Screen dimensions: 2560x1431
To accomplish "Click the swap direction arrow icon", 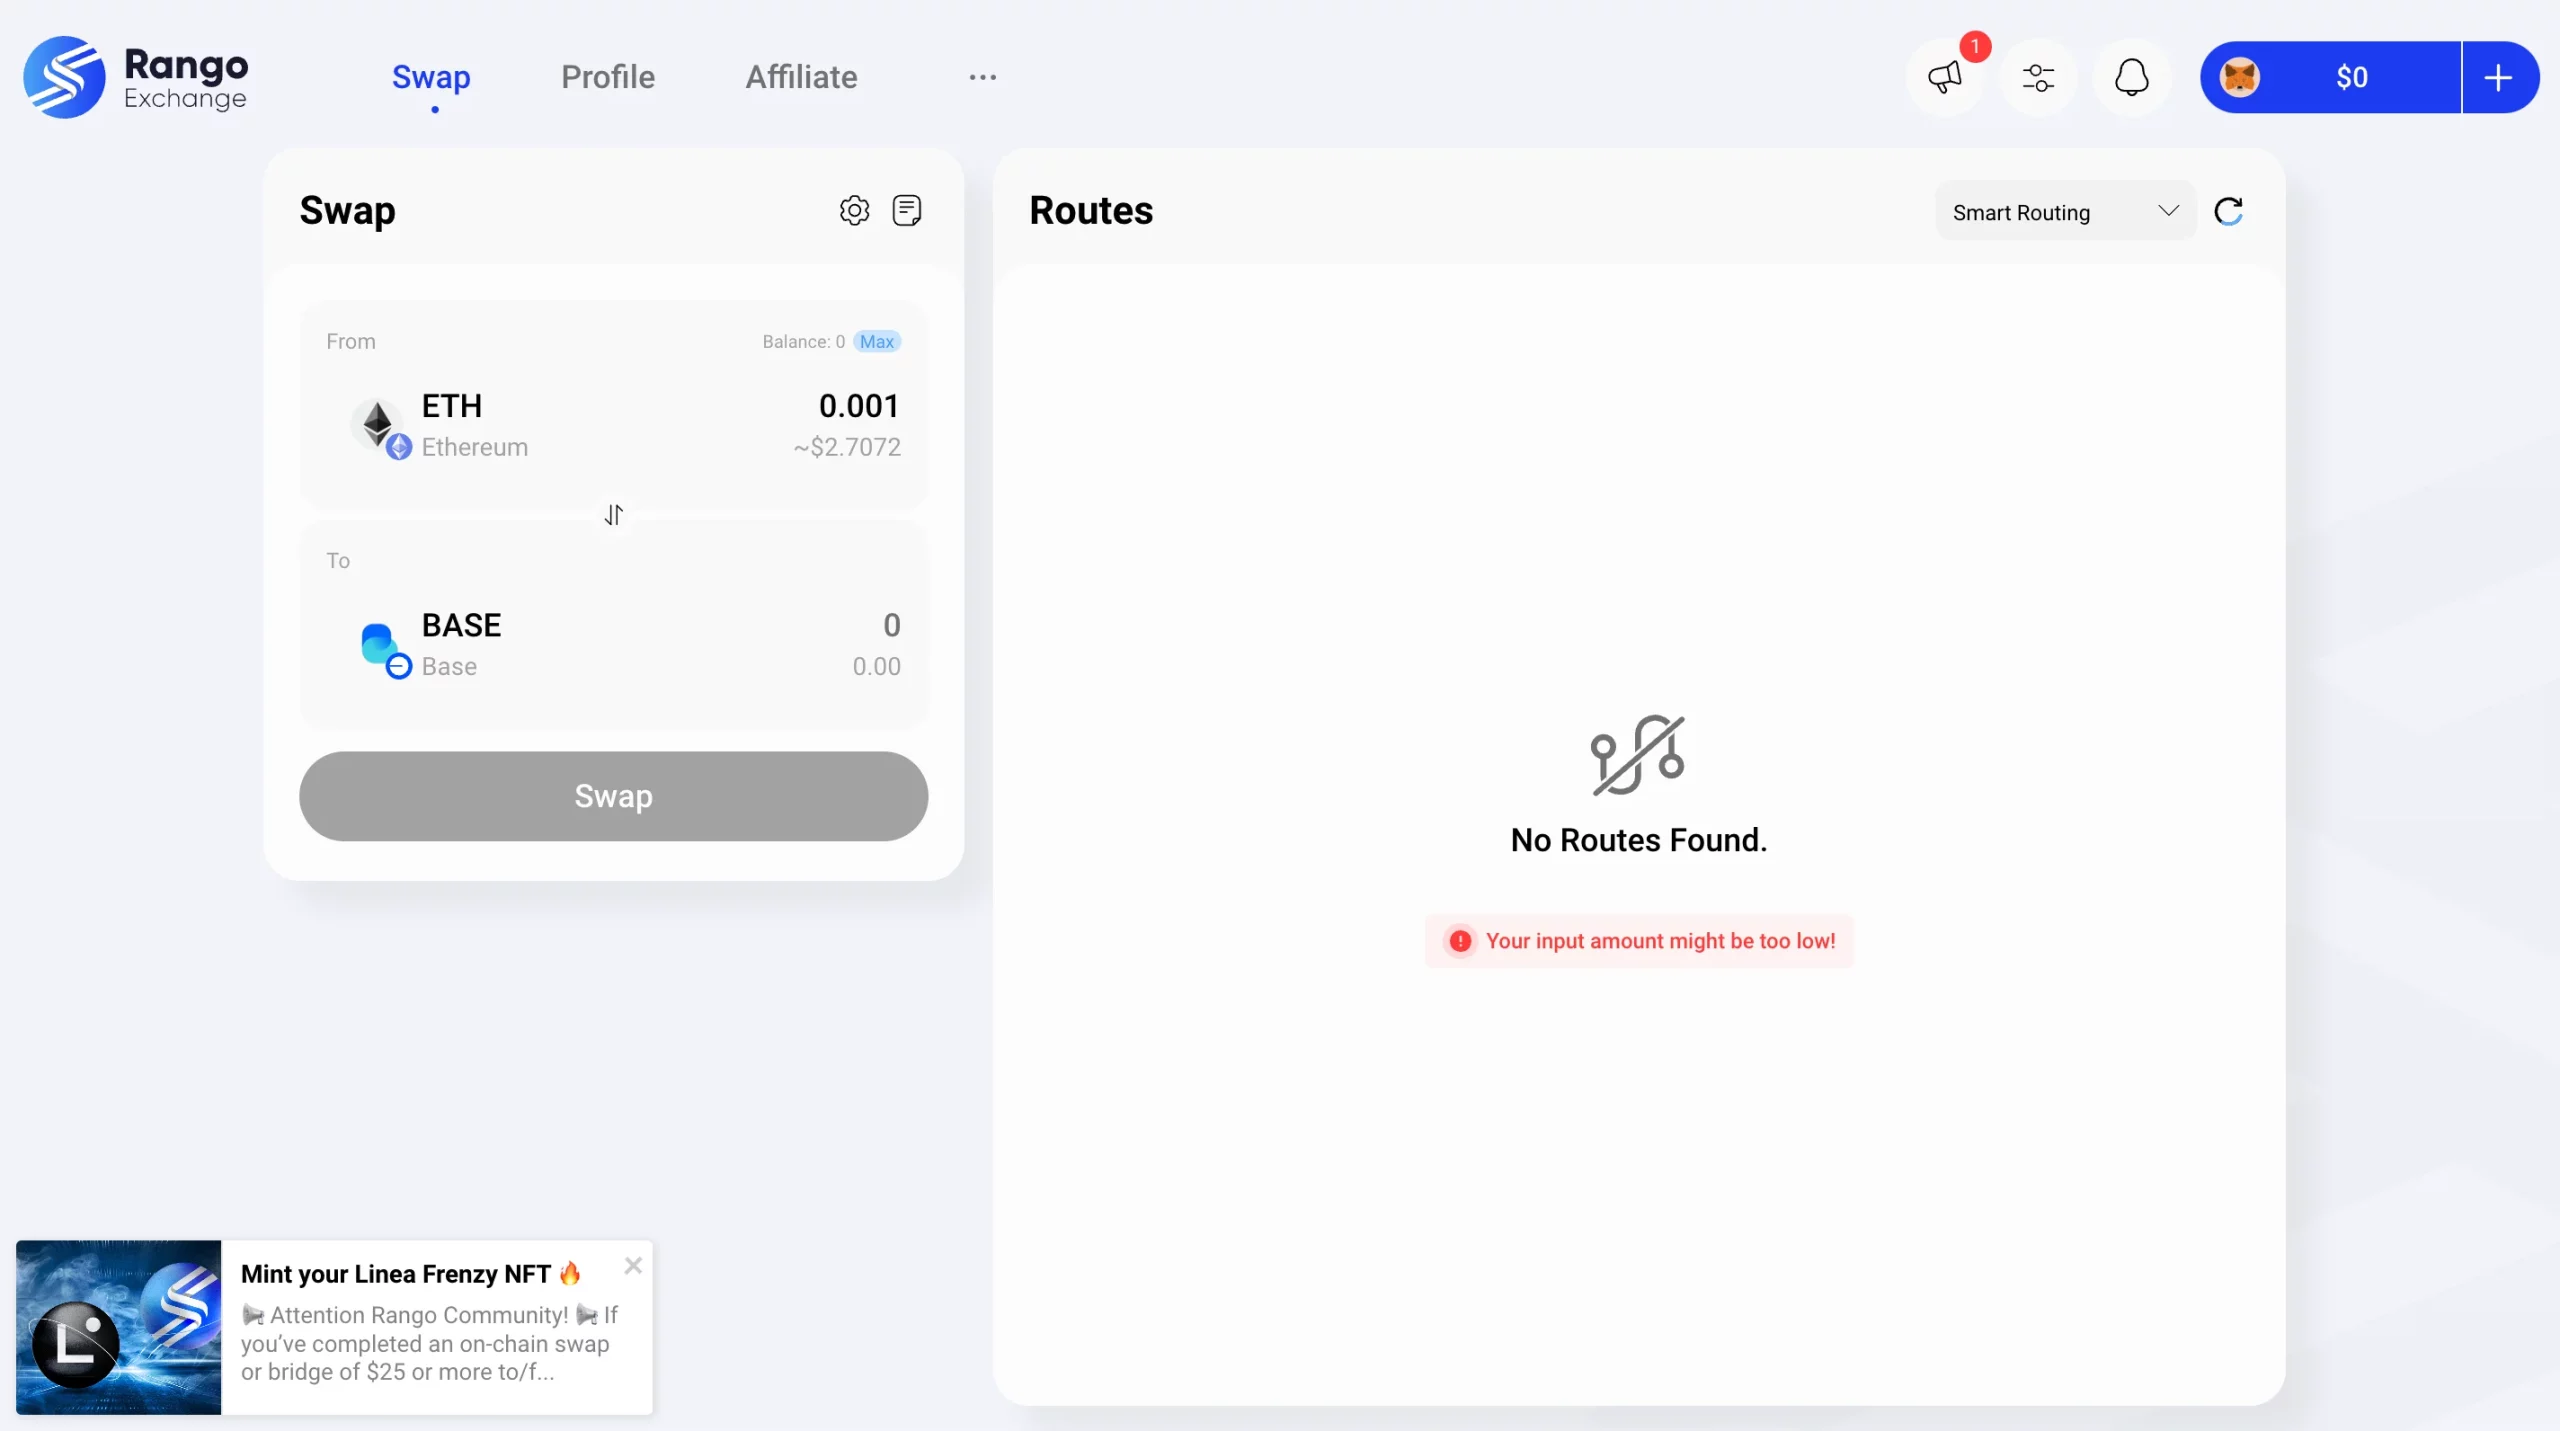I will (x=614, y=513).
